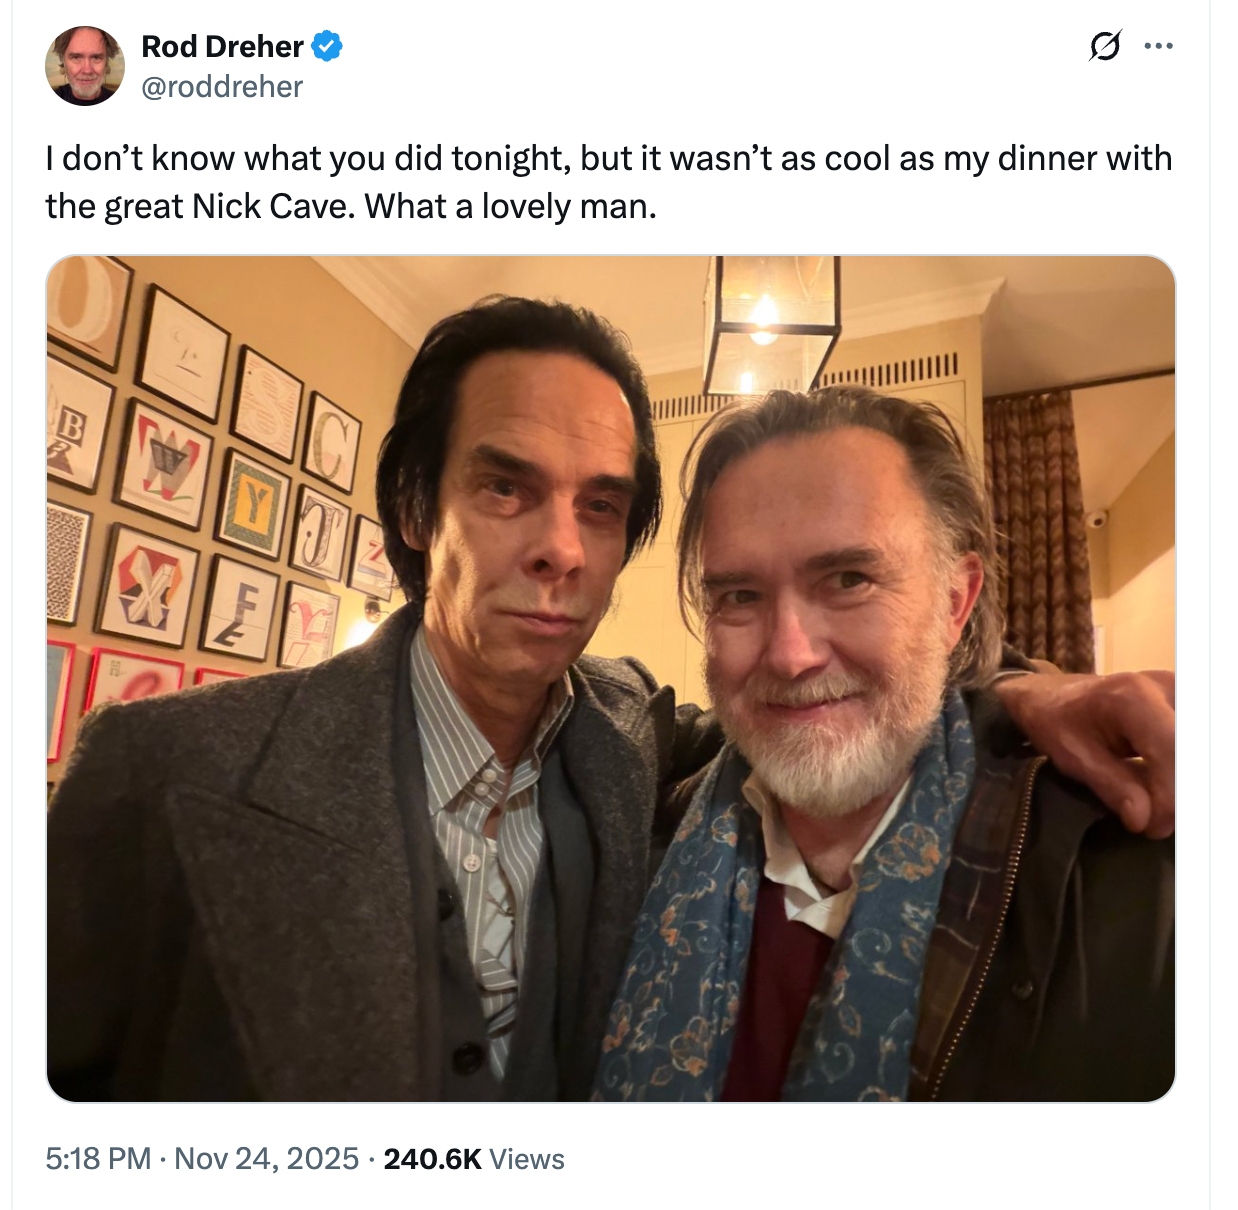The width and height of the screenshot is (1238, 1210).
Task: Click the wall security camera in photo
Action: pos(1096,519)
